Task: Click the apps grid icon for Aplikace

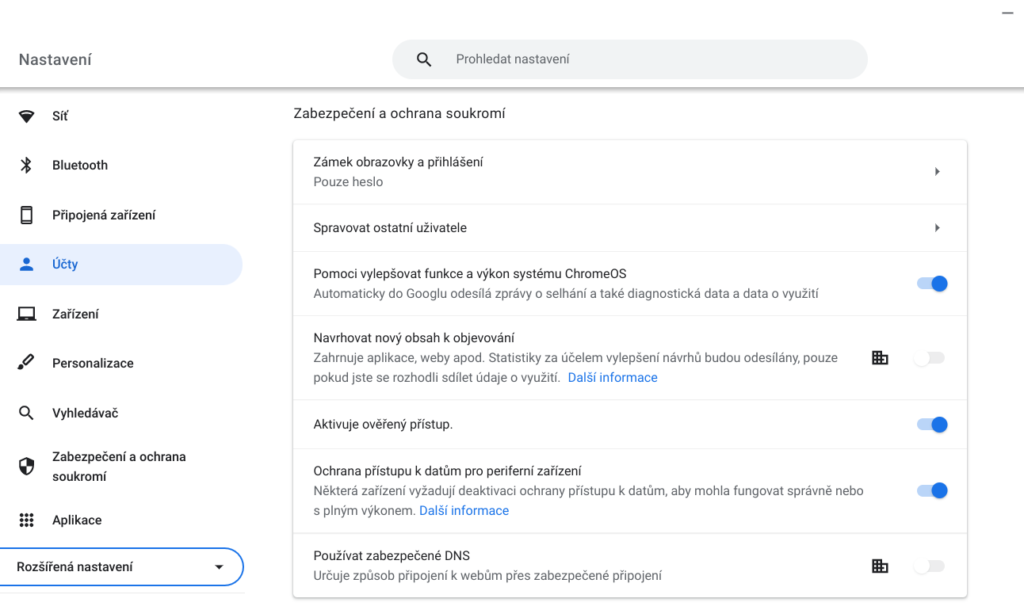Action: click(x=27, y=520)
